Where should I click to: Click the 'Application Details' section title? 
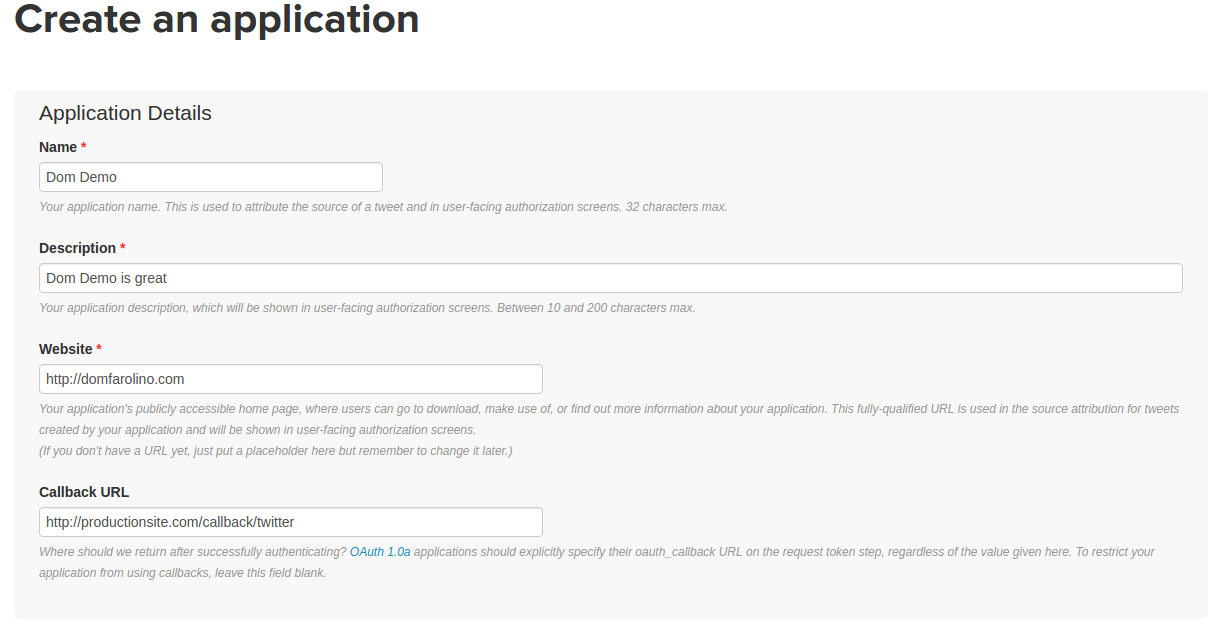point(125,113)
